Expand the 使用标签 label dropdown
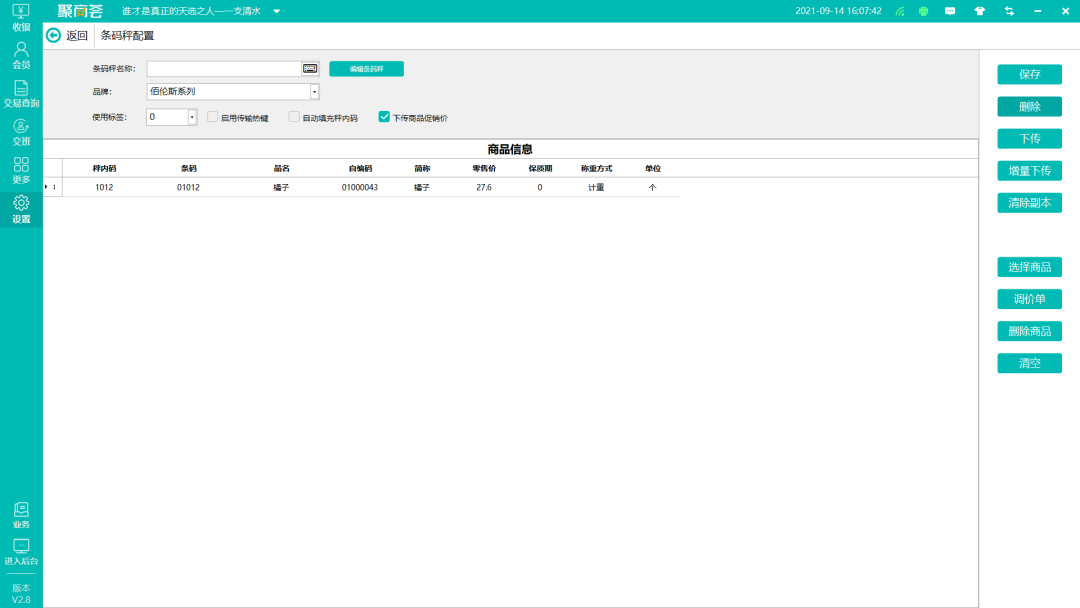 pyautogui.click(x=192, y=117)
